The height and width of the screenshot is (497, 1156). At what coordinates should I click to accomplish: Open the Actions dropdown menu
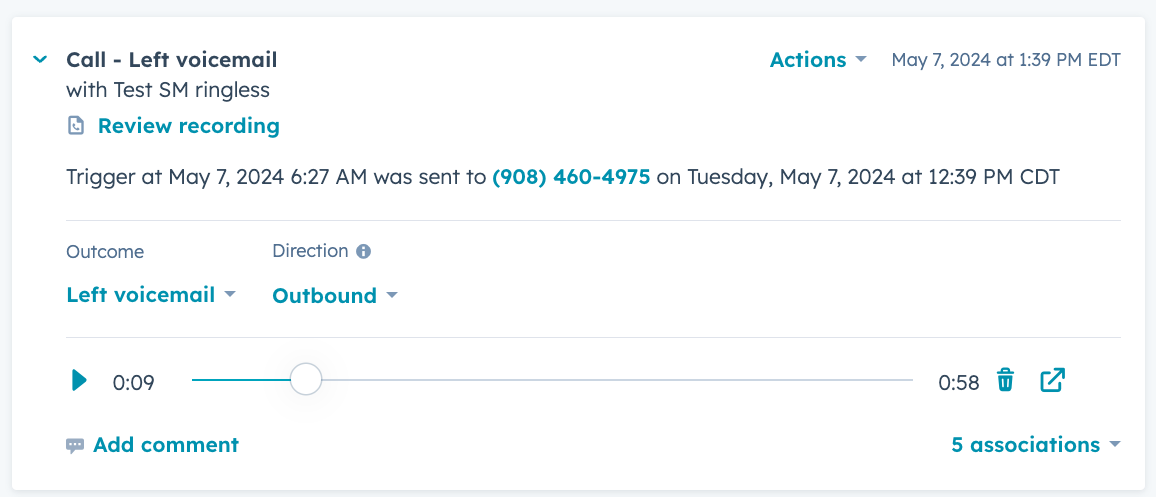click(x=818, y=60)
